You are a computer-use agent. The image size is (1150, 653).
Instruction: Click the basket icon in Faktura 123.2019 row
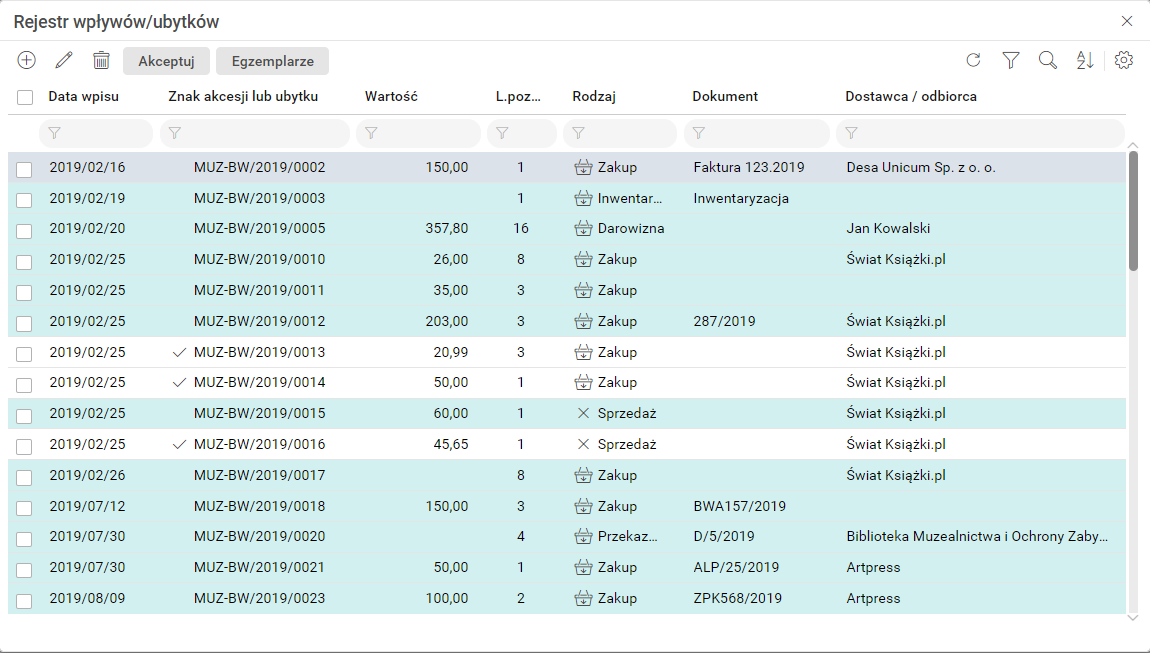[x=583, y=167]
